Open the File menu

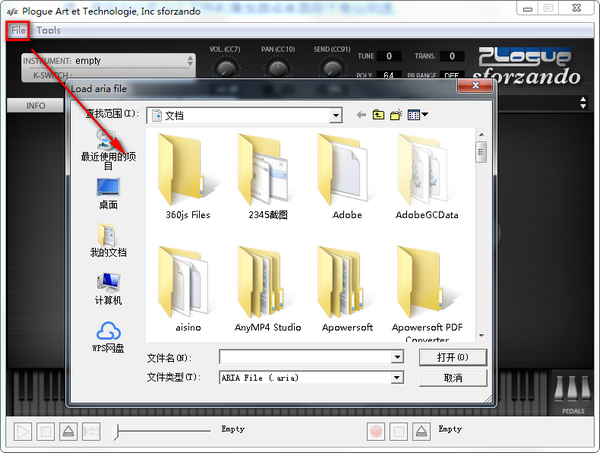tap(18, 31)
